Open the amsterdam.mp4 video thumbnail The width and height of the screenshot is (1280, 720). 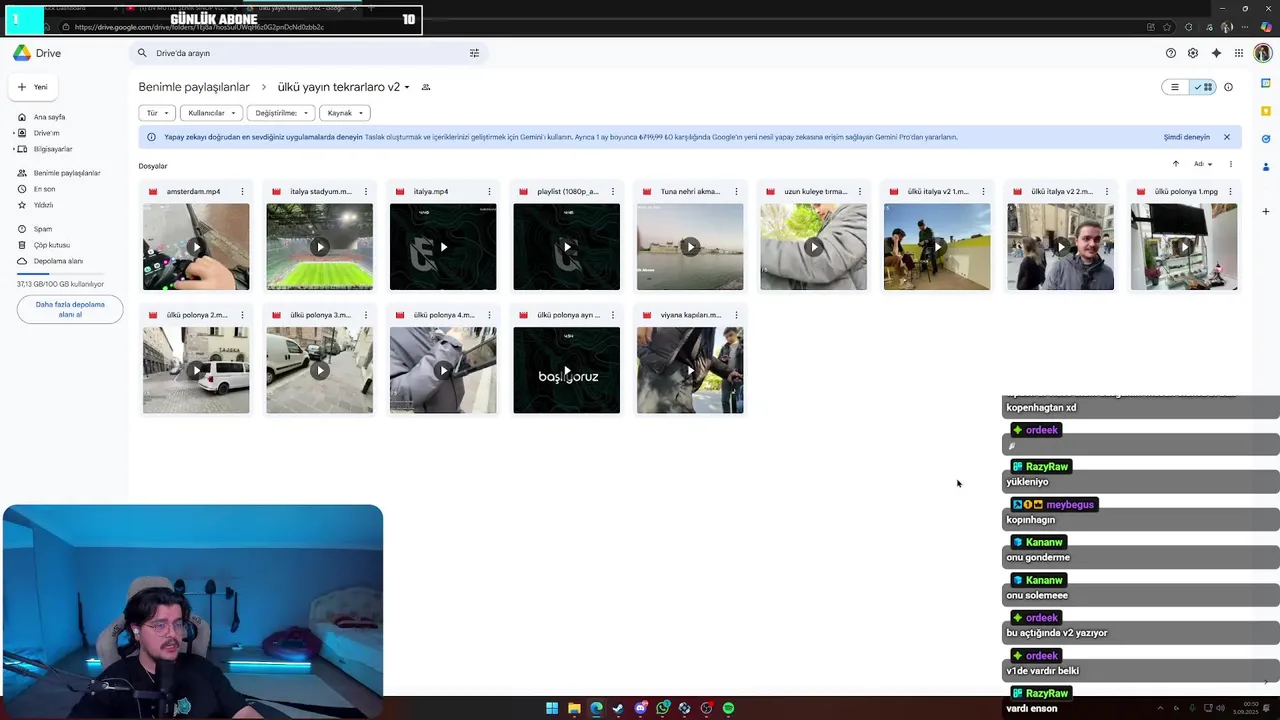click(196, 247)
